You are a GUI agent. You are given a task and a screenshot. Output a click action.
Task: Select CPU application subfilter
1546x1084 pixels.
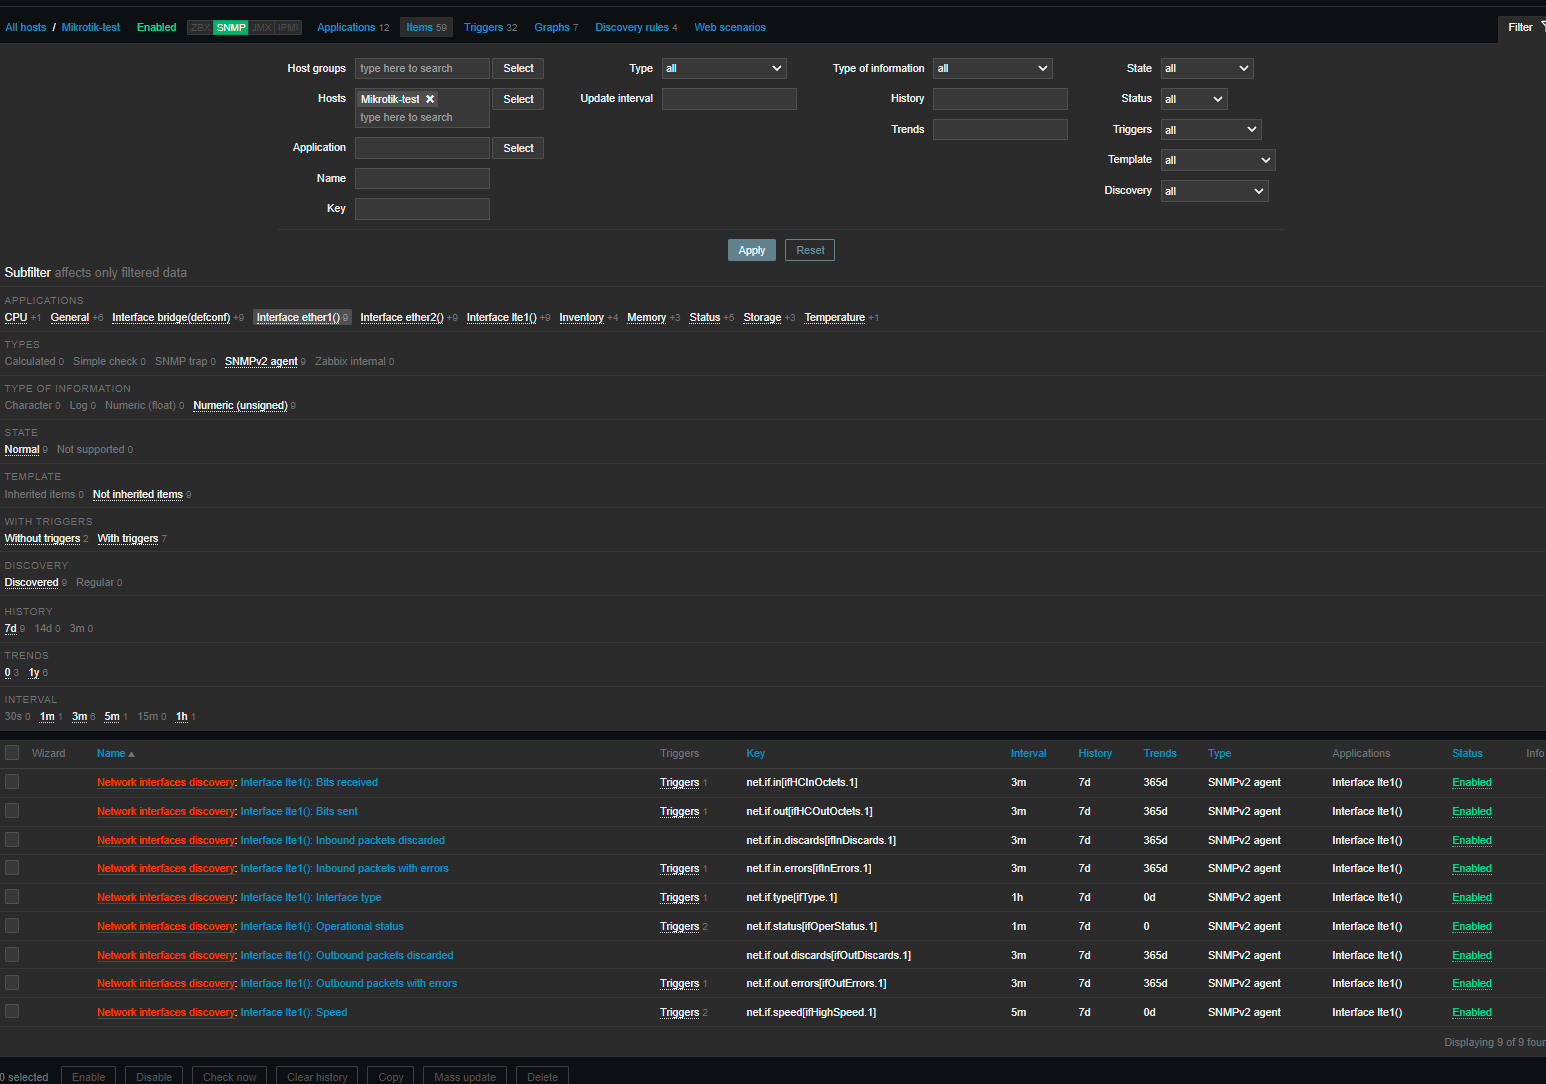tap(16, 317)
